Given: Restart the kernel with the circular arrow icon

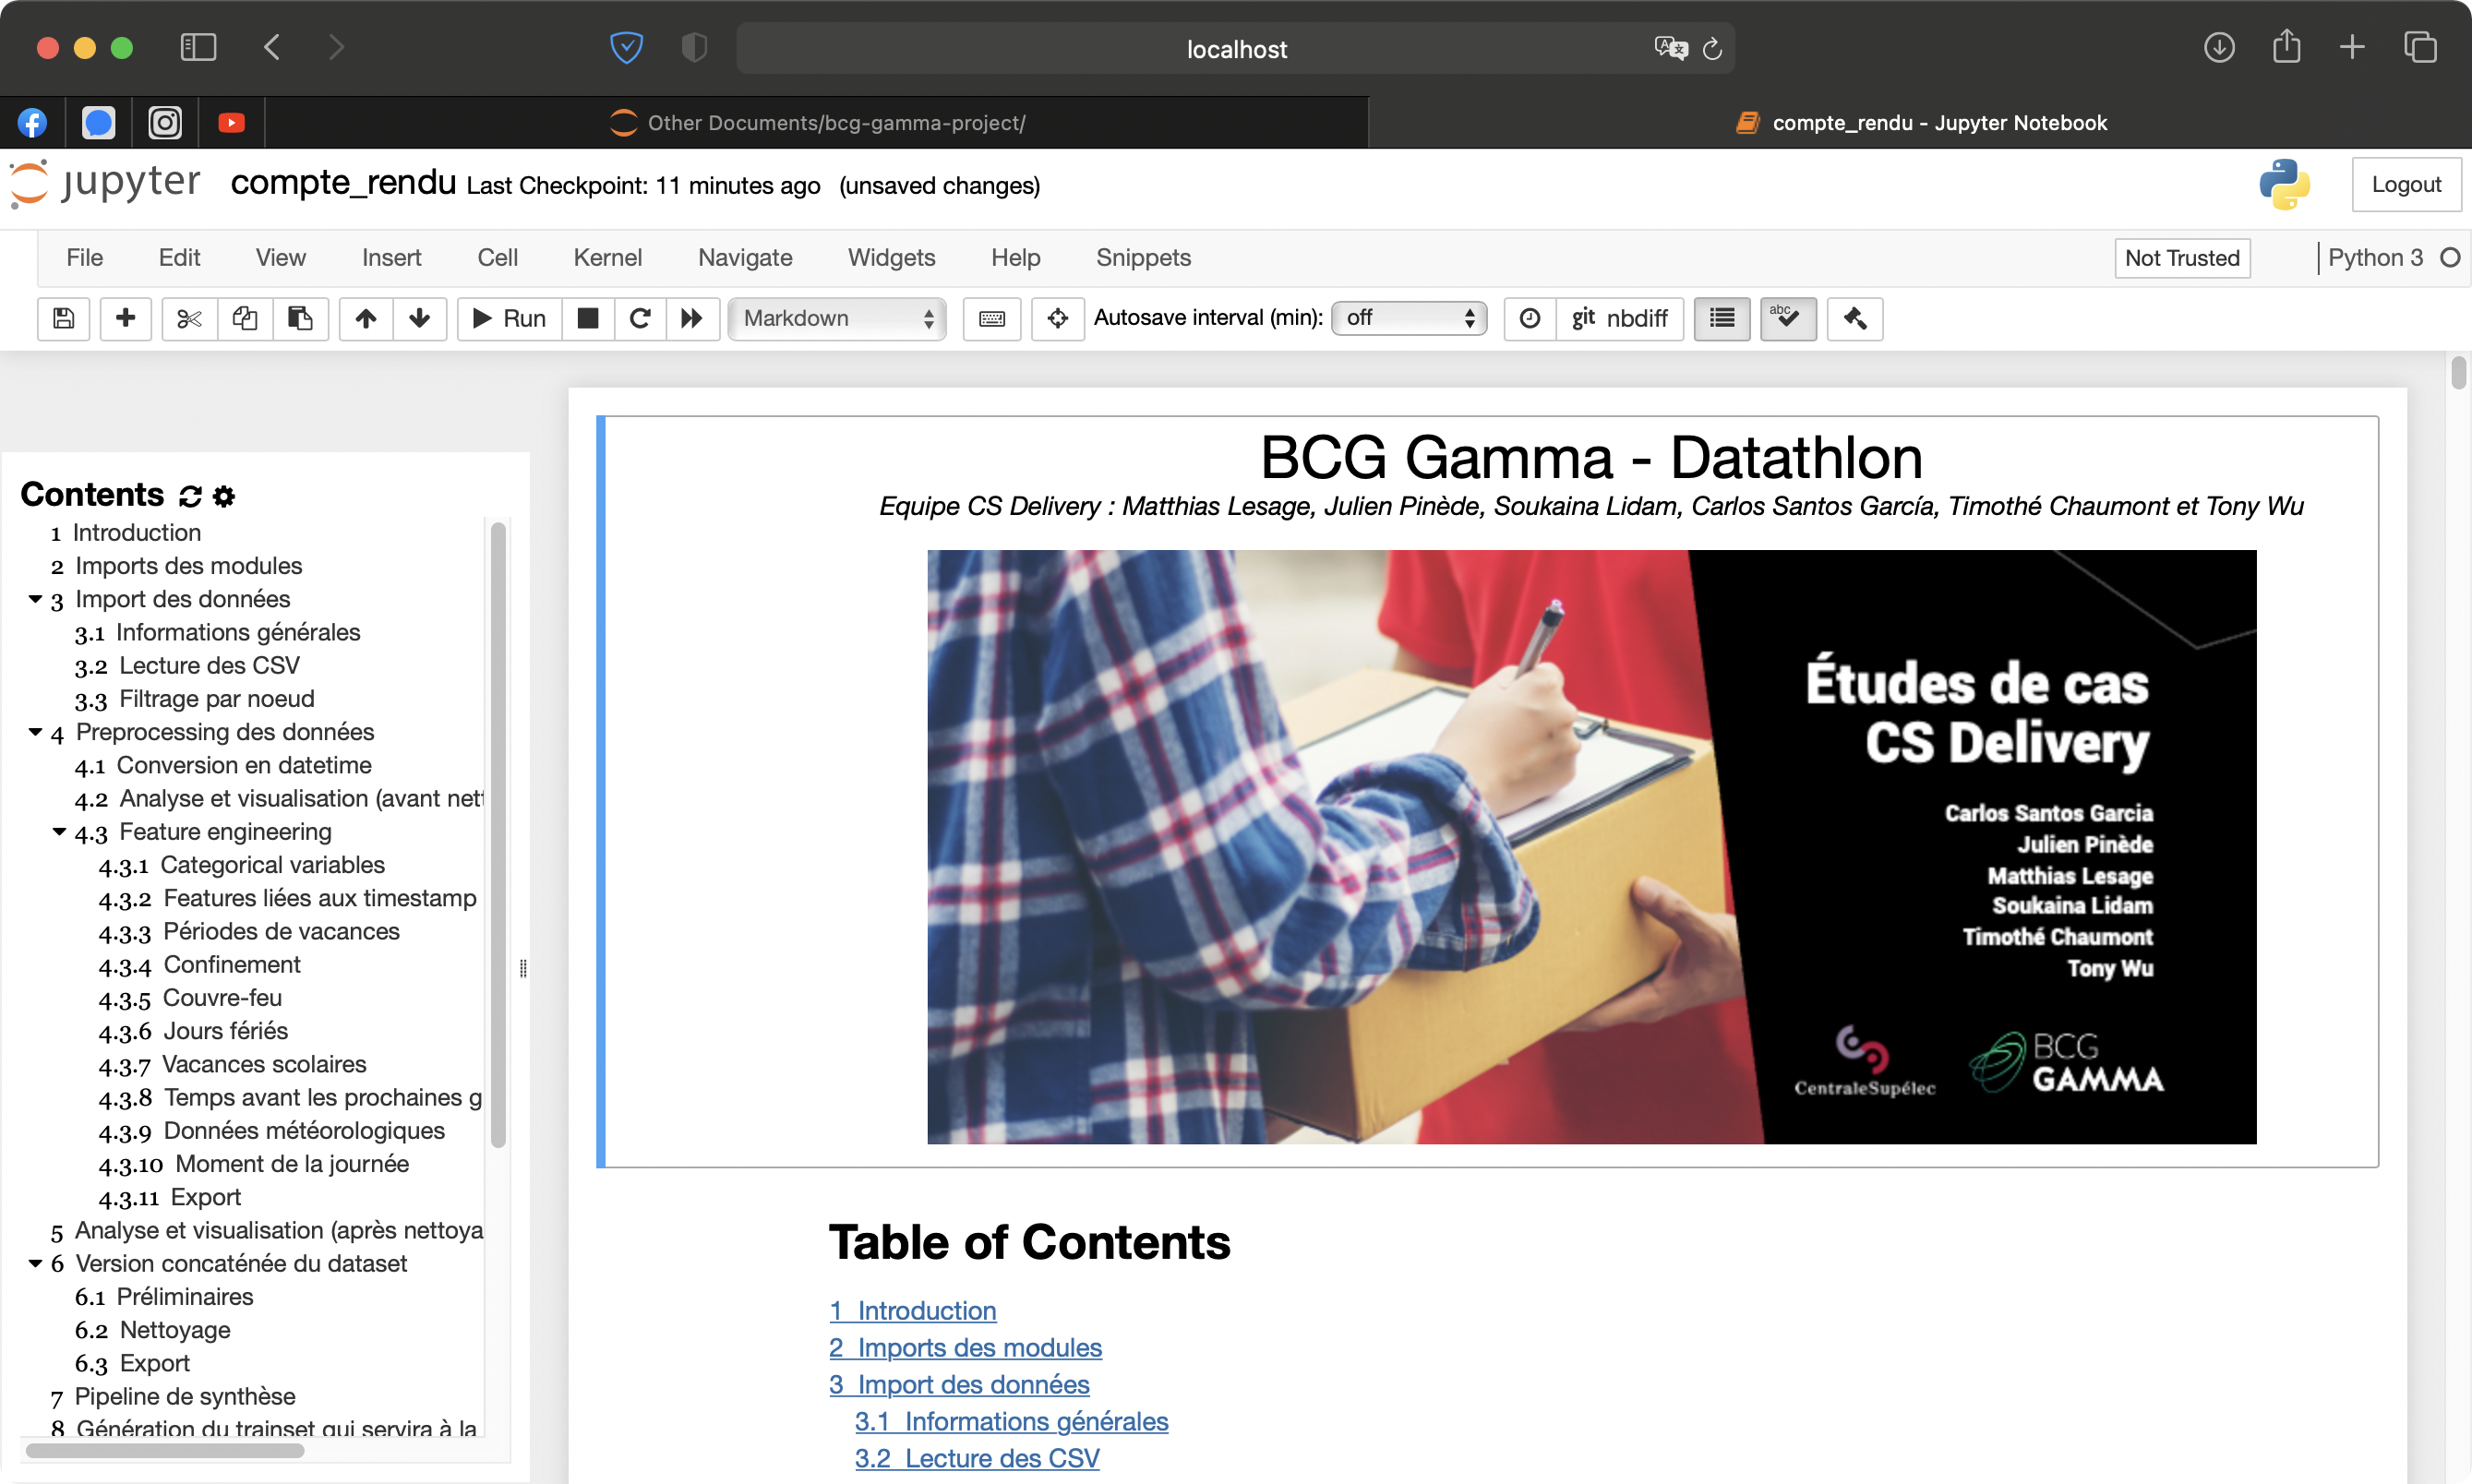Looking at the screenshot, I should (640, 318).
